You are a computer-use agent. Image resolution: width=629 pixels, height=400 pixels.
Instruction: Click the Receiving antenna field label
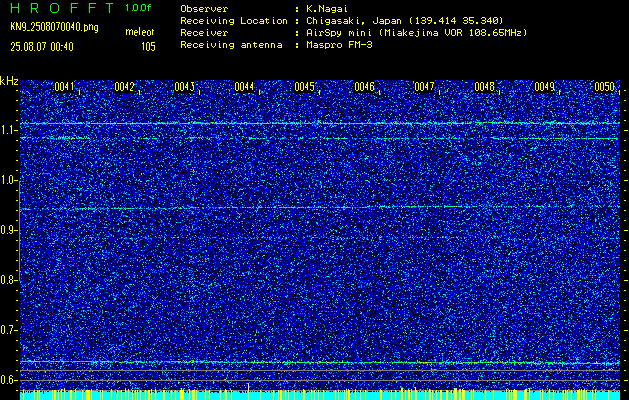[x=231, y=45]
